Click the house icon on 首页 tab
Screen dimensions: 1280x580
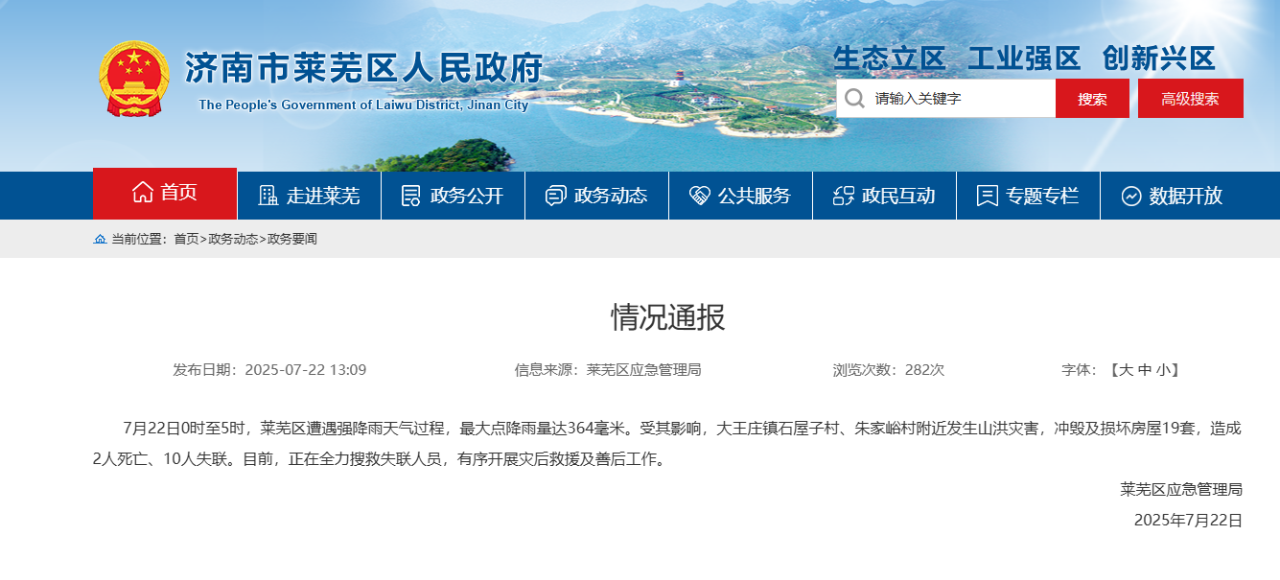click(142, 192)
